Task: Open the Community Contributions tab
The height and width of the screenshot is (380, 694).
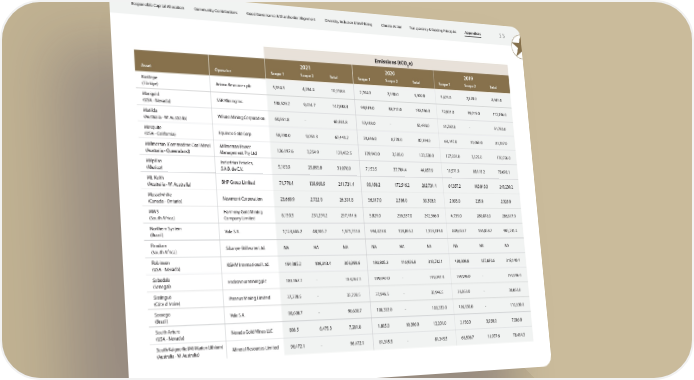Action: [216, 11]
